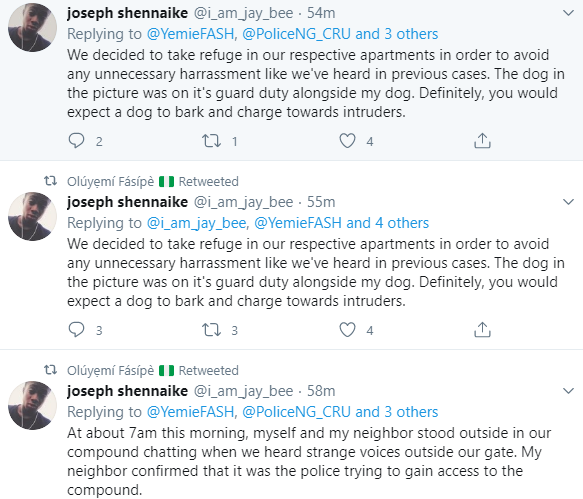The image size is (583, 499).
Task: Open Olúyẹmí Fásípè profile above 55m tweet
Action: pyautogui.click(x=110, y=182)
